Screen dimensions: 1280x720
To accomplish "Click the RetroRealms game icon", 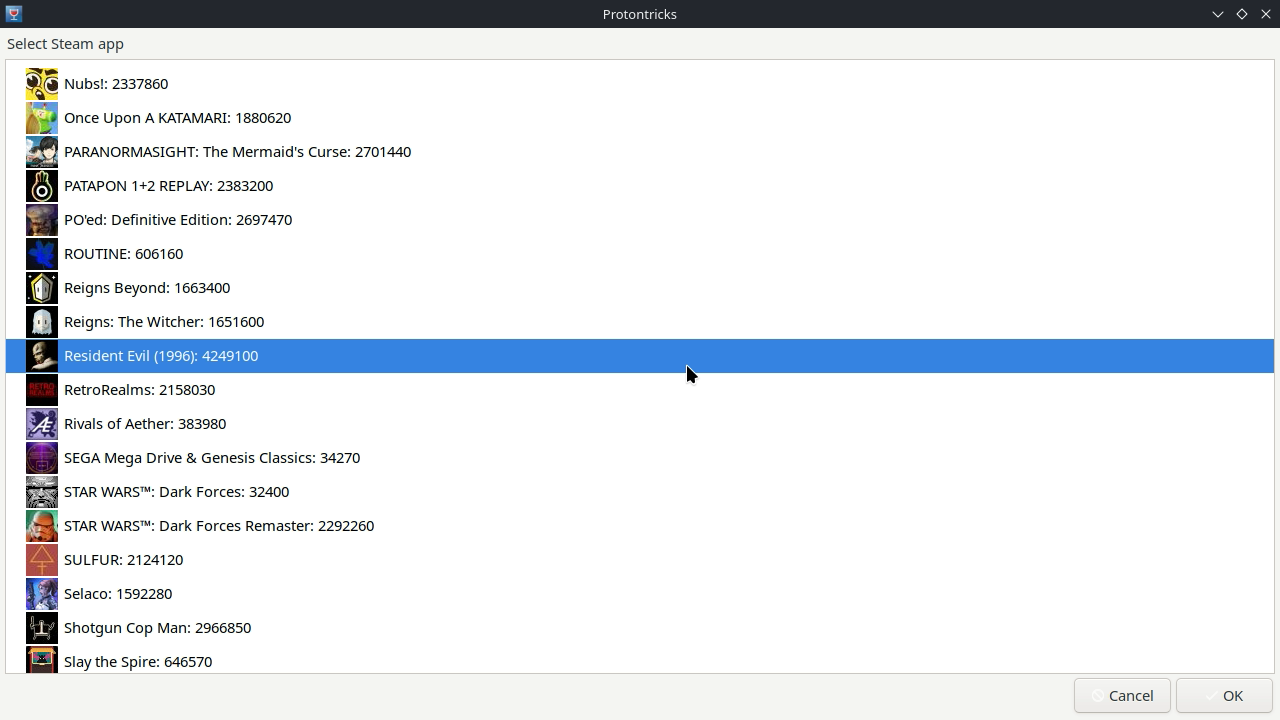I will tap(41, 390).
